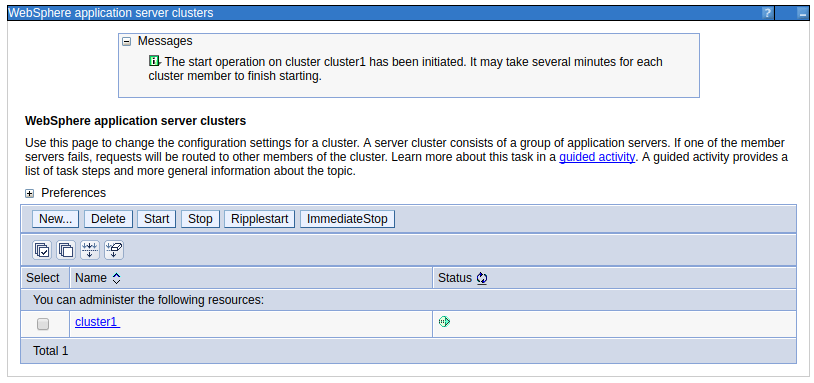Screen dimensions: 814x383
Task: Click the Delete button
Action: pos(108,219)
